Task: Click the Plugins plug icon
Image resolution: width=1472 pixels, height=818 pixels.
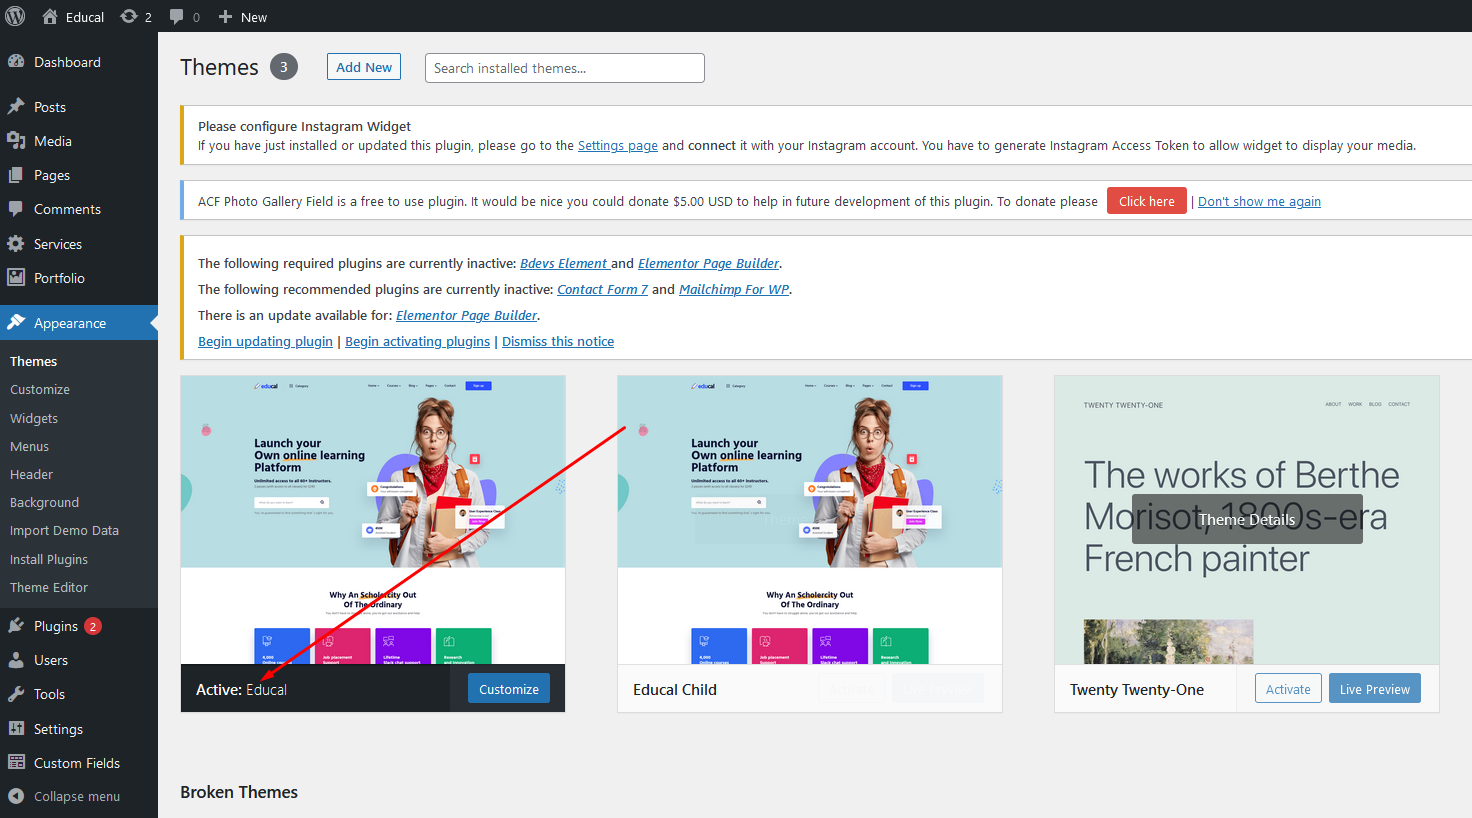Action: [16, 625]
